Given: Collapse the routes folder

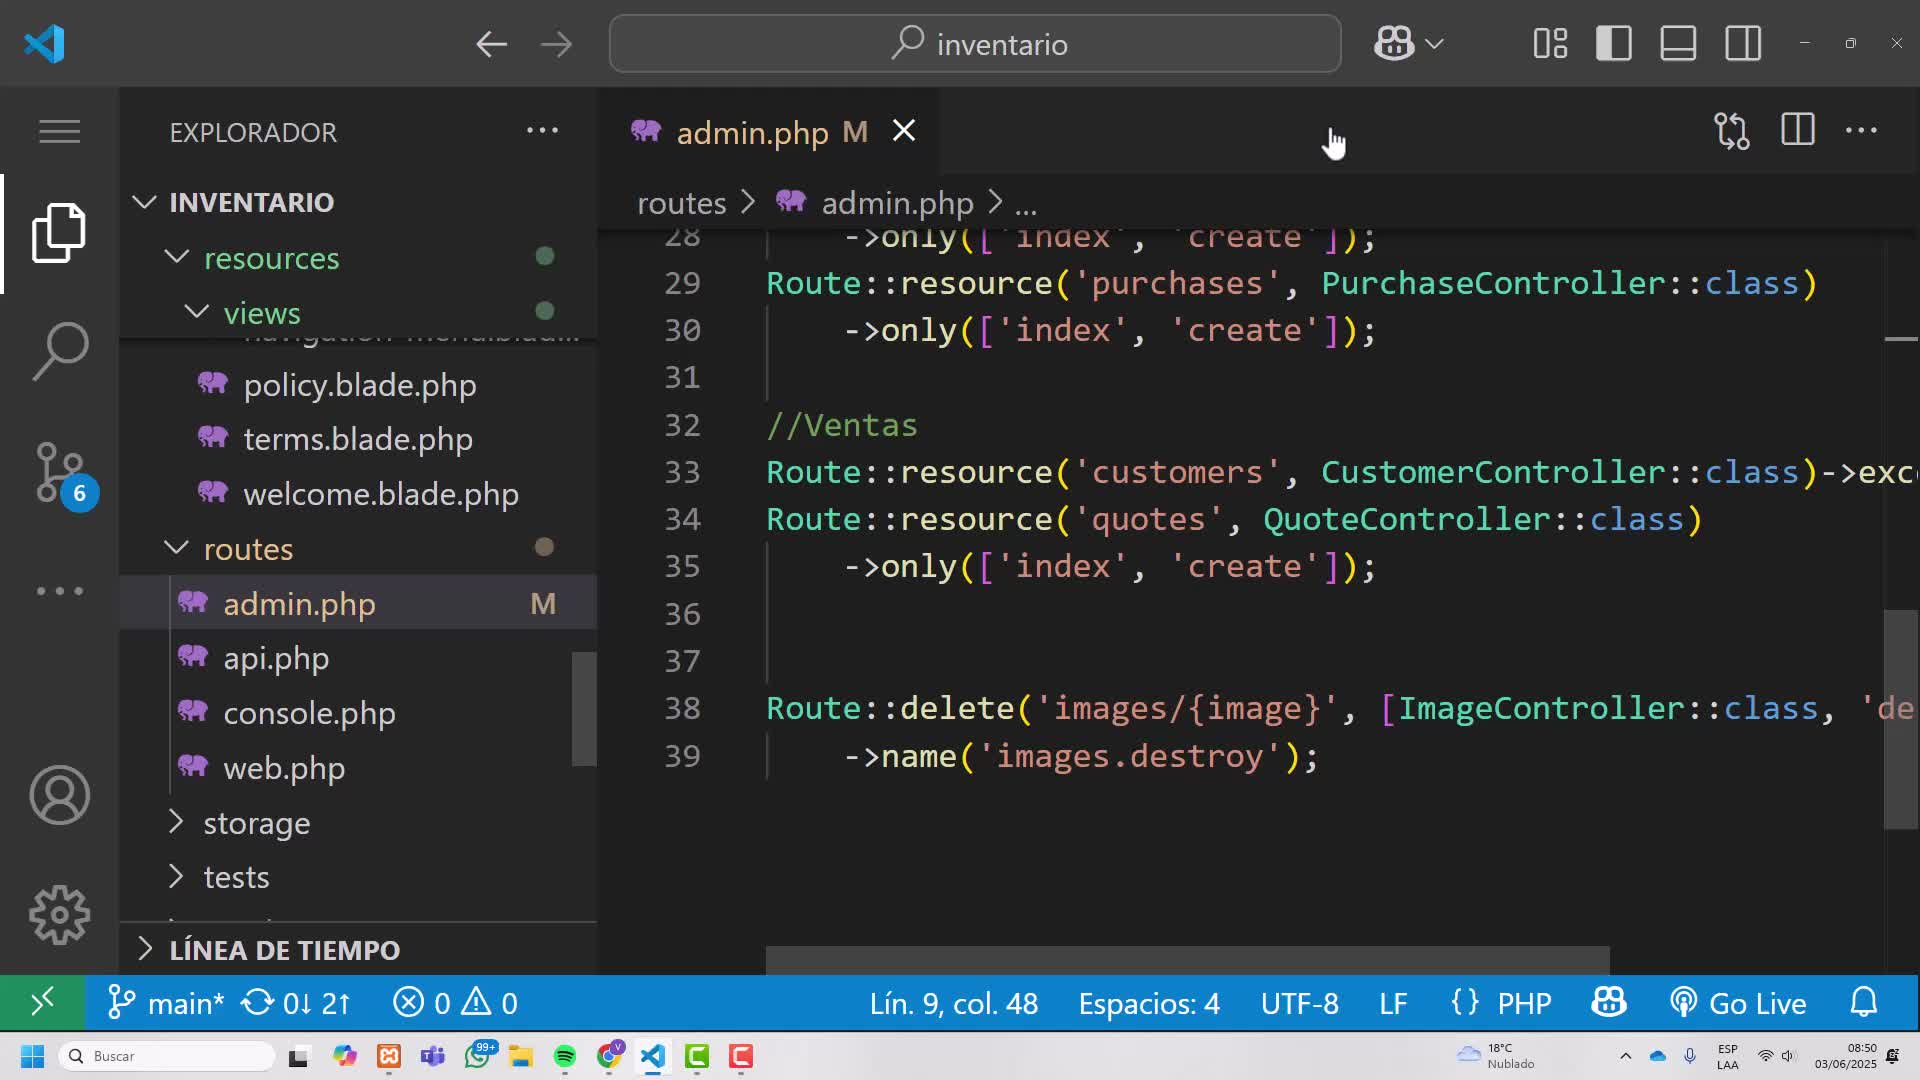Looking at the screenshot, I should [176, 548].
